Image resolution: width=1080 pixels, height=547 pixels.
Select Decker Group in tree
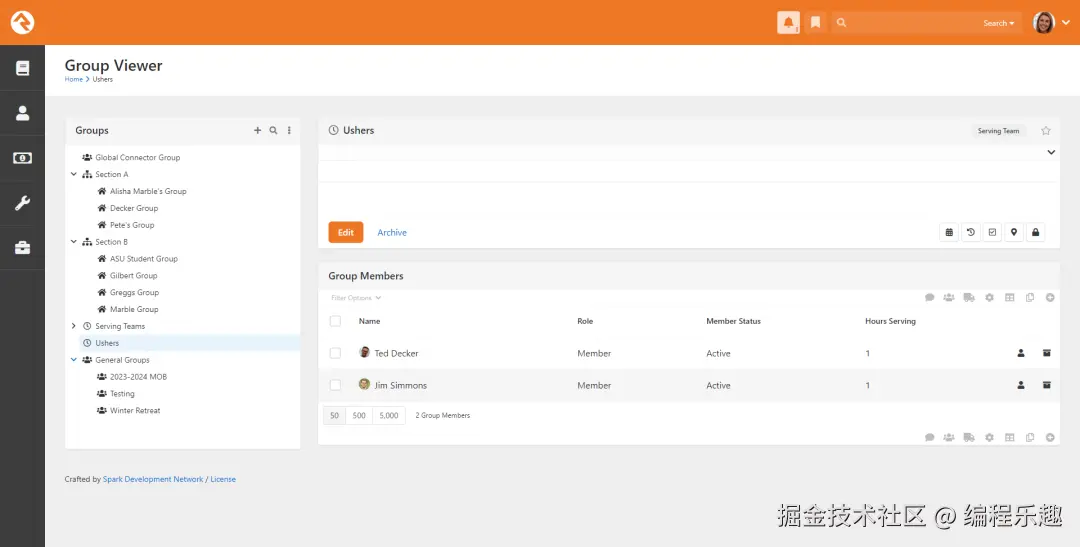coord(134,208)
